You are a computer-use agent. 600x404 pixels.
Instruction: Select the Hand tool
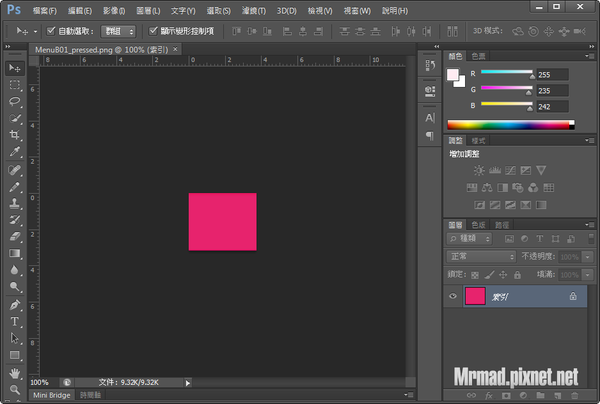(x=15, y=373)
